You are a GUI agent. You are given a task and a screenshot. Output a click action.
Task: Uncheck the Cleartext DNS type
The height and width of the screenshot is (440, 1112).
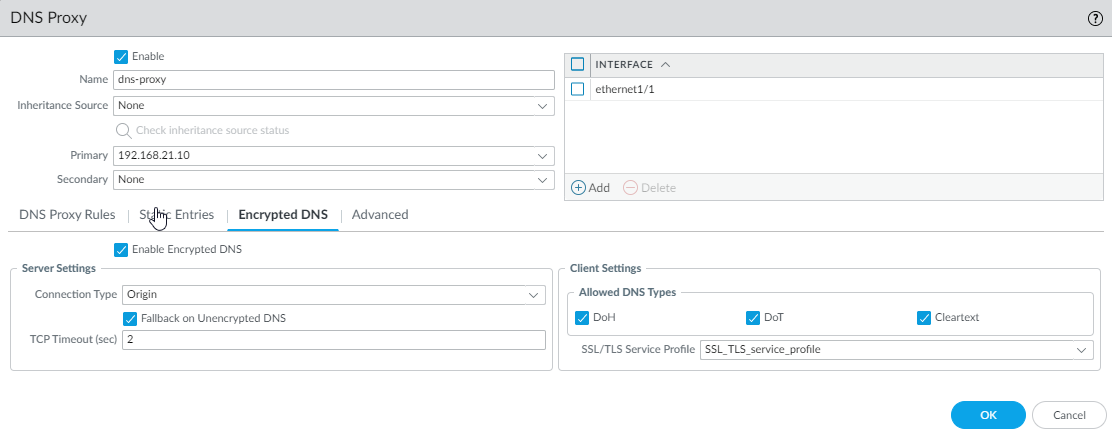(923, 318)
